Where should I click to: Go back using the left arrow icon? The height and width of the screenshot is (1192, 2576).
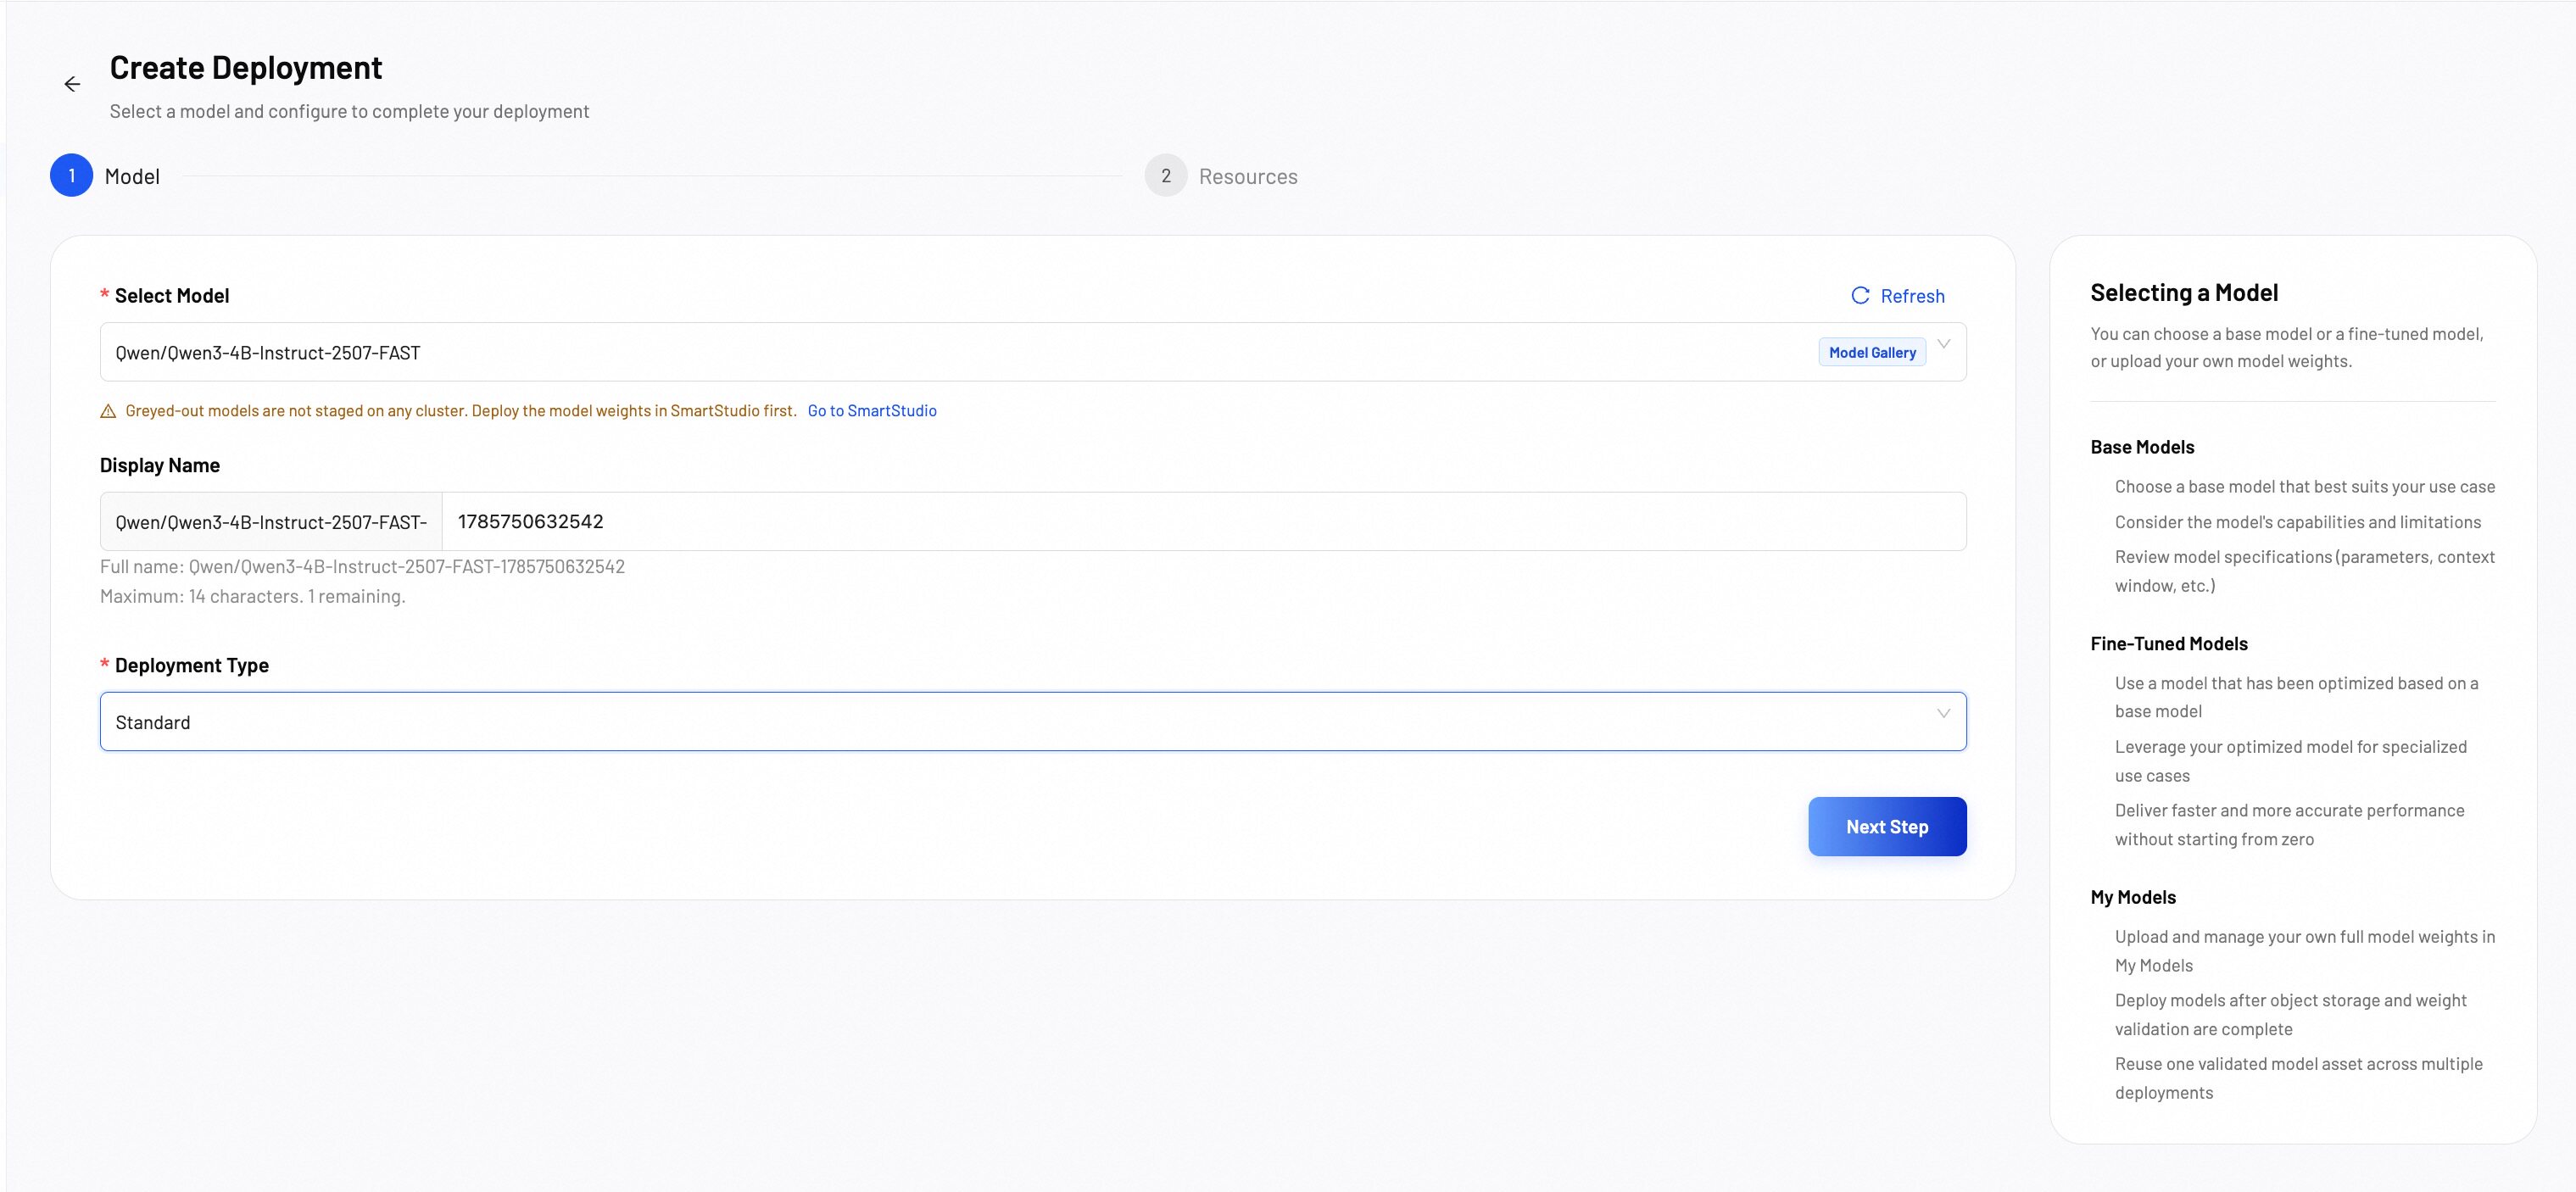(x=72, y=84)
